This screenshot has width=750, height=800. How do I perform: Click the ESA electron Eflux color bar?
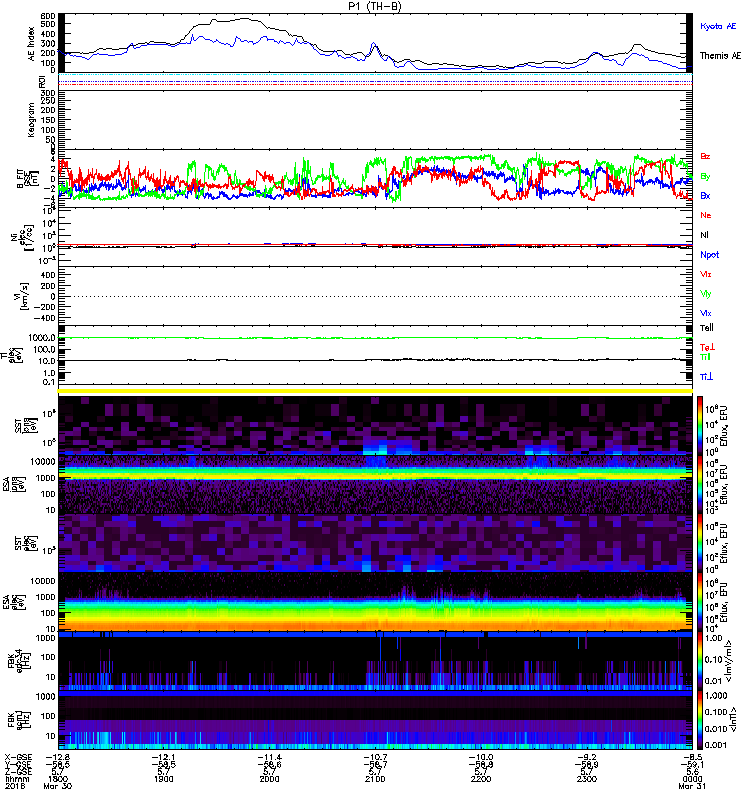(x=700, y=601)
